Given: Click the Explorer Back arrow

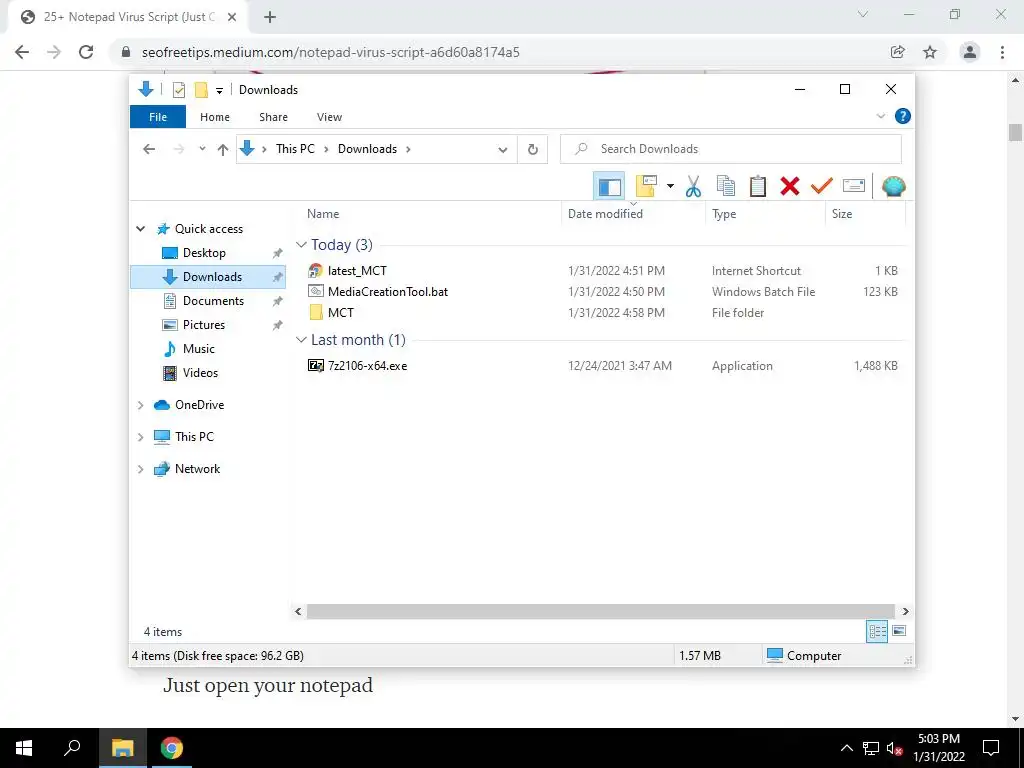Looking at the screenshot, I should (x=149, y=149).
